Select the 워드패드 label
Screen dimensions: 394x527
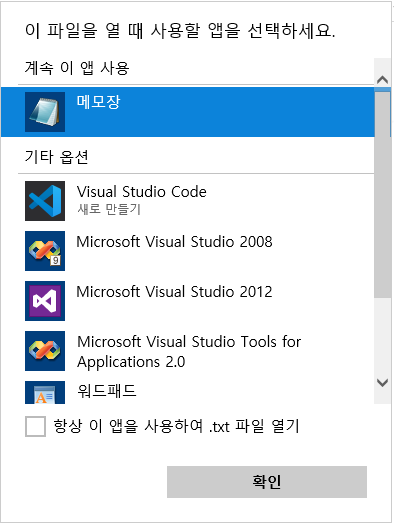[x=107, y=391]
